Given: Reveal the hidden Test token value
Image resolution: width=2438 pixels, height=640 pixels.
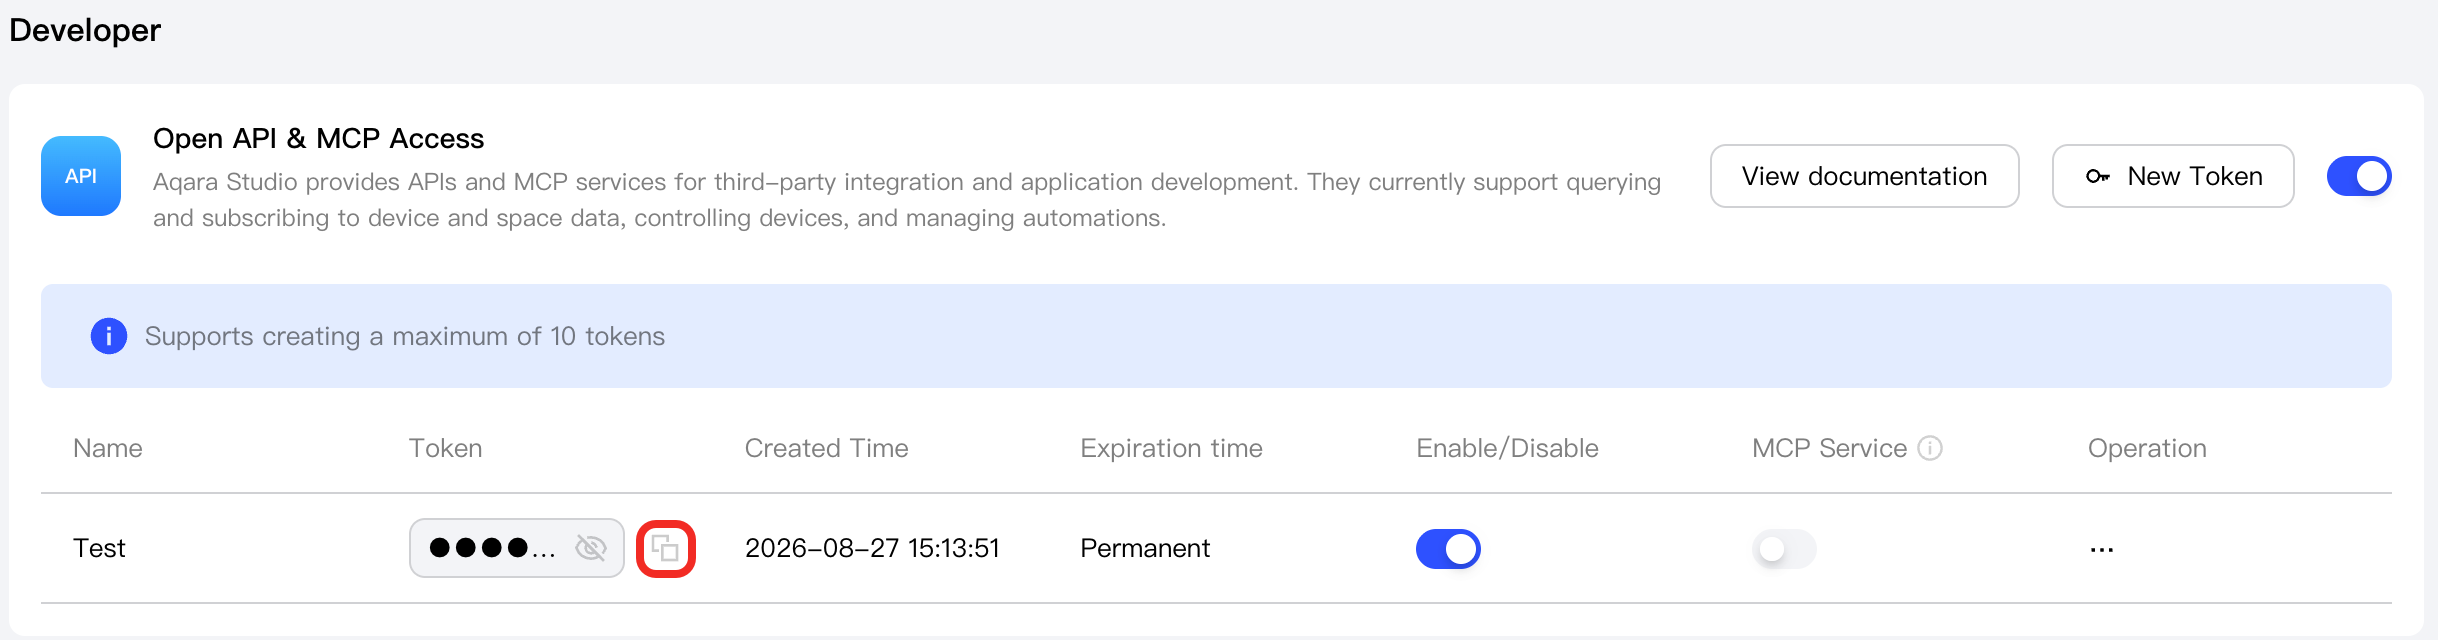Looking at the screenshot, I should (591, 548).
